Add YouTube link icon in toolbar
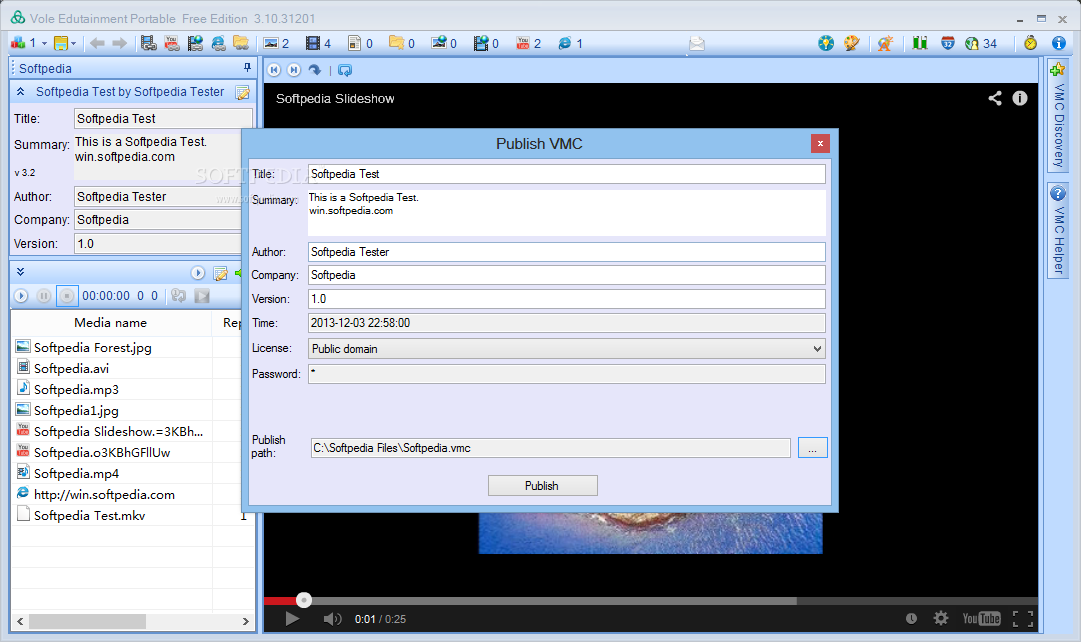The width and height of the screenshot is (1081, 642). tap(172, 43)
